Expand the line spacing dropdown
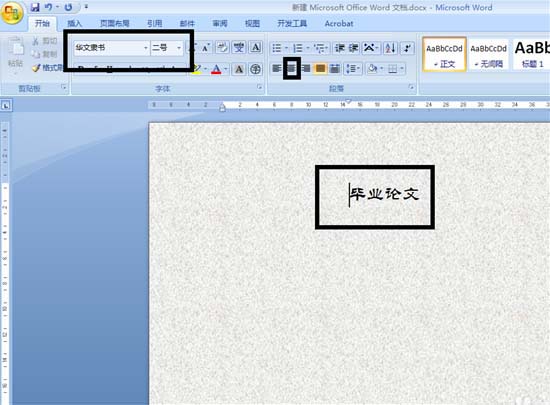This screenshot has width=550, height=405. click(x=353, y=68)
